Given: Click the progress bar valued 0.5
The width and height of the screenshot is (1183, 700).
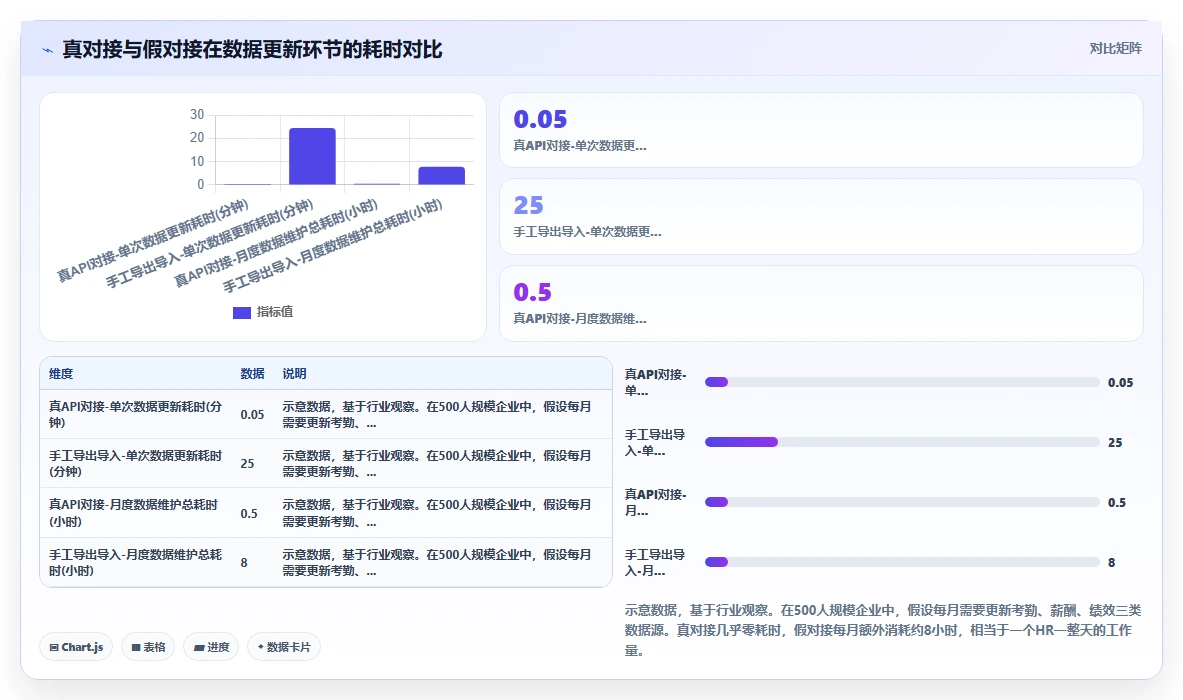Looking at the screenshot, I should 902,502.
